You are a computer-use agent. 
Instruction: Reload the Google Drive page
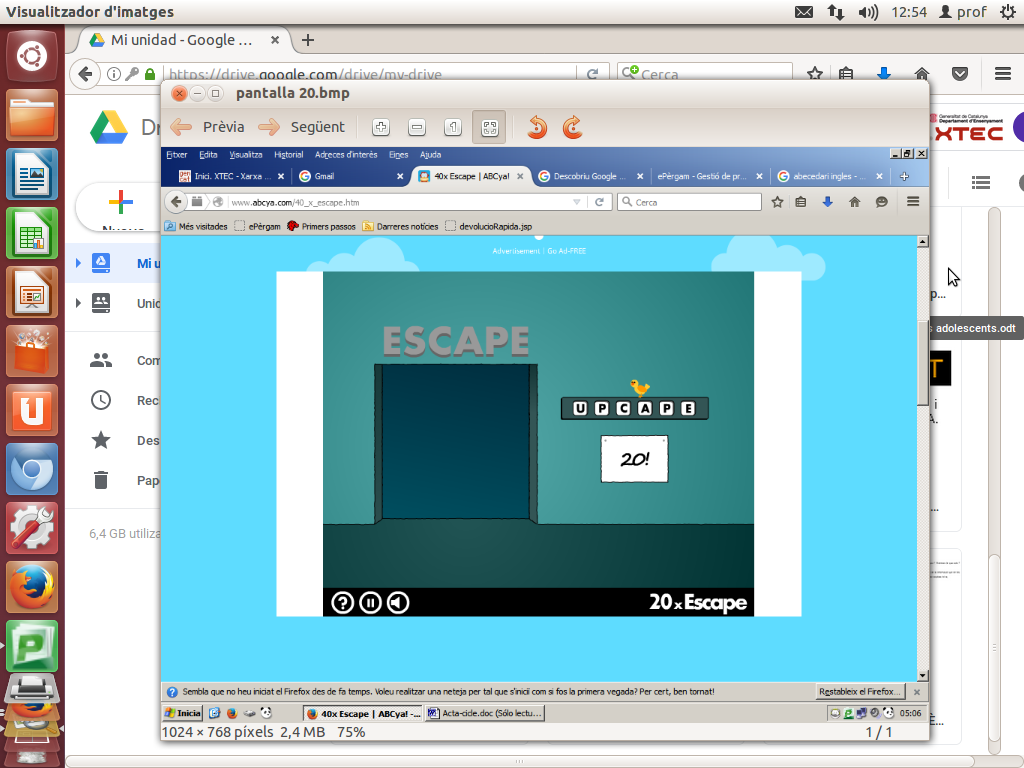(592, 74)
